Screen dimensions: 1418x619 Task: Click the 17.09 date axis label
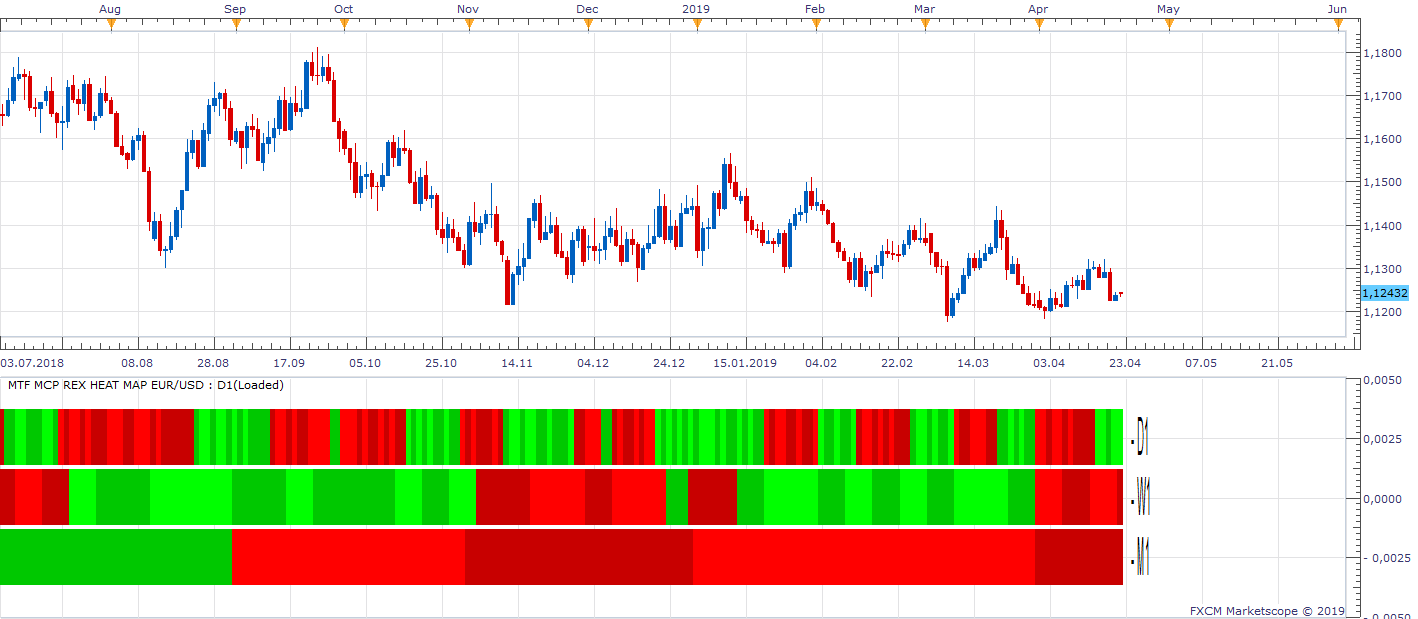289,363
